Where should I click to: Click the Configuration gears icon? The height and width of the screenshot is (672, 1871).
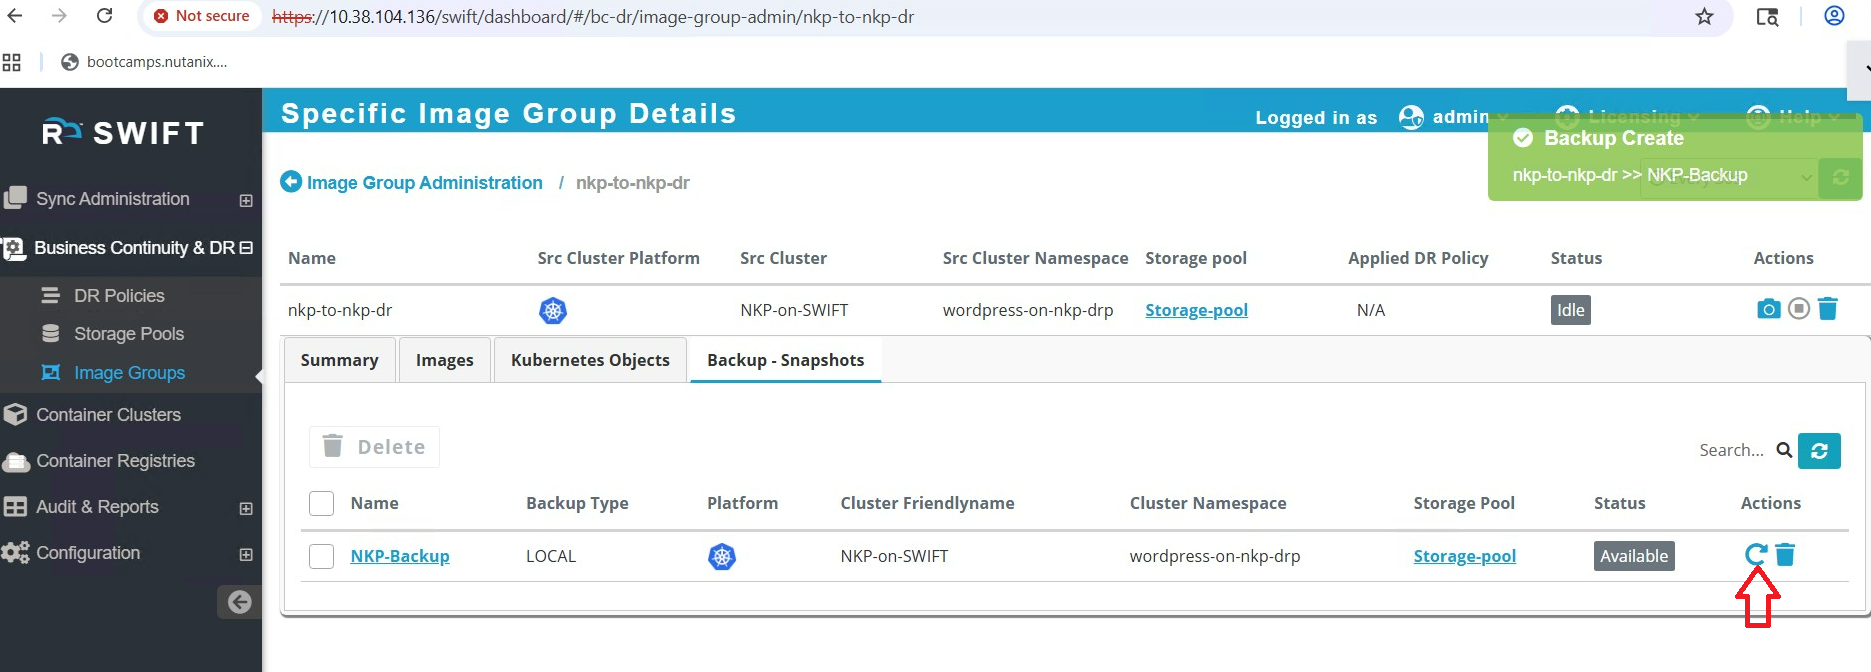[15, 553]
